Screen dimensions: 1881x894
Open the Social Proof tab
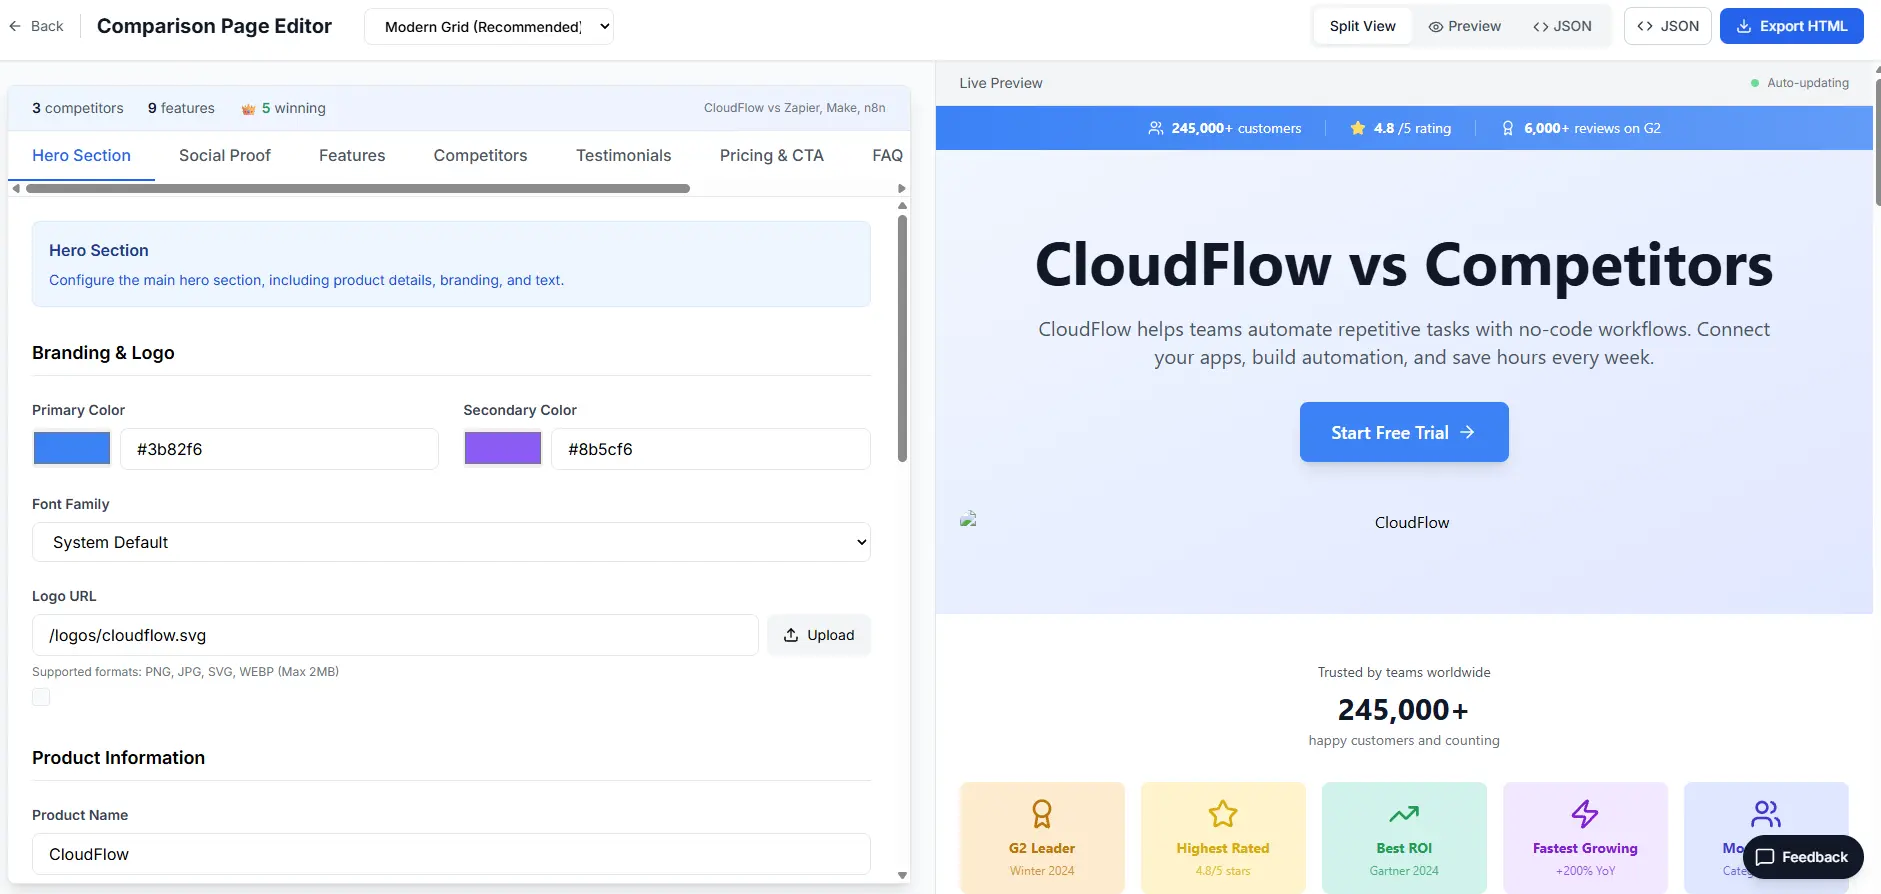(225, 155)
